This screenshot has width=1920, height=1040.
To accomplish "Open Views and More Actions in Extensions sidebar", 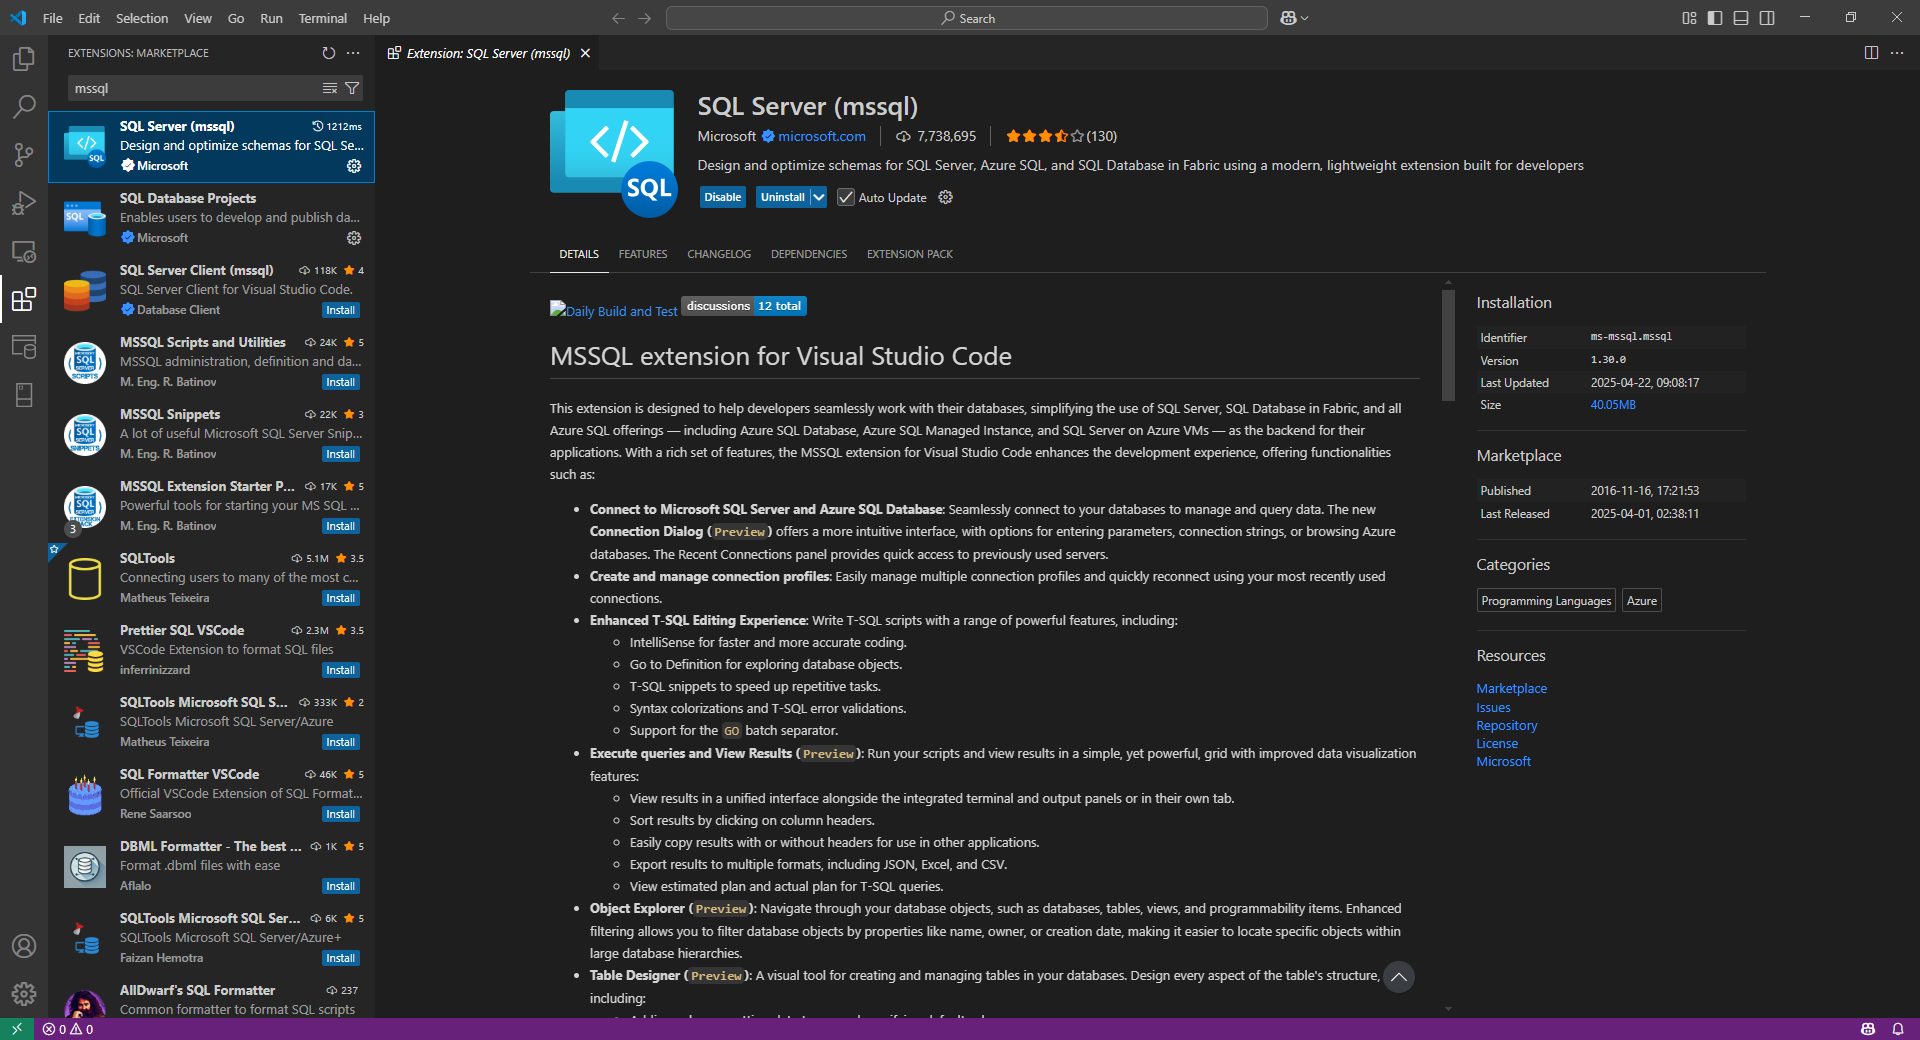I will coord(353,53).
